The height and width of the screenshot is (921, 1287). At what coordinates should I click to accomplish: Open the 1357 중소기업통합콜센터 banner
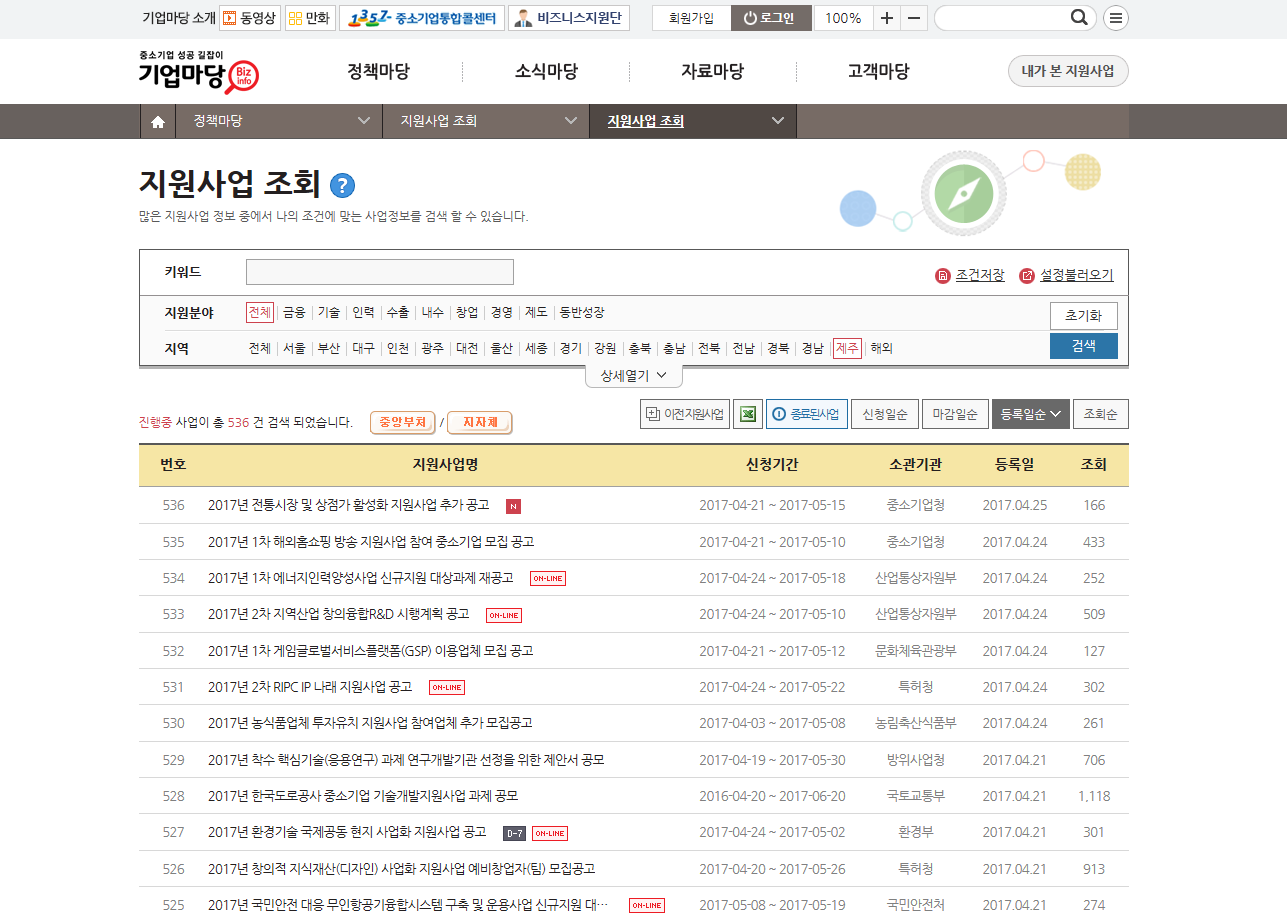click(x=423, y=18)
